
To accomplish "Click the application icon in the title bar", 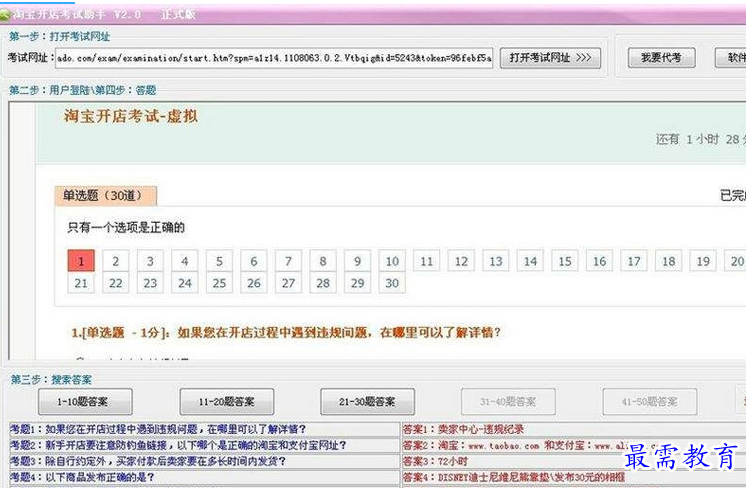I will (5, 14).
